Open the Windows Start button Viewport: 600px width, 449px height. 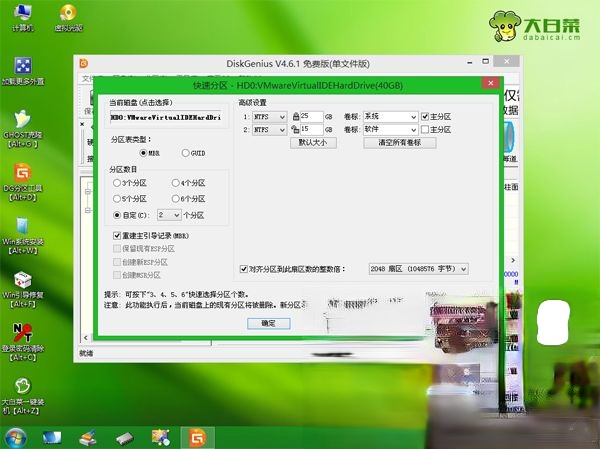click(x=15, y=438)
